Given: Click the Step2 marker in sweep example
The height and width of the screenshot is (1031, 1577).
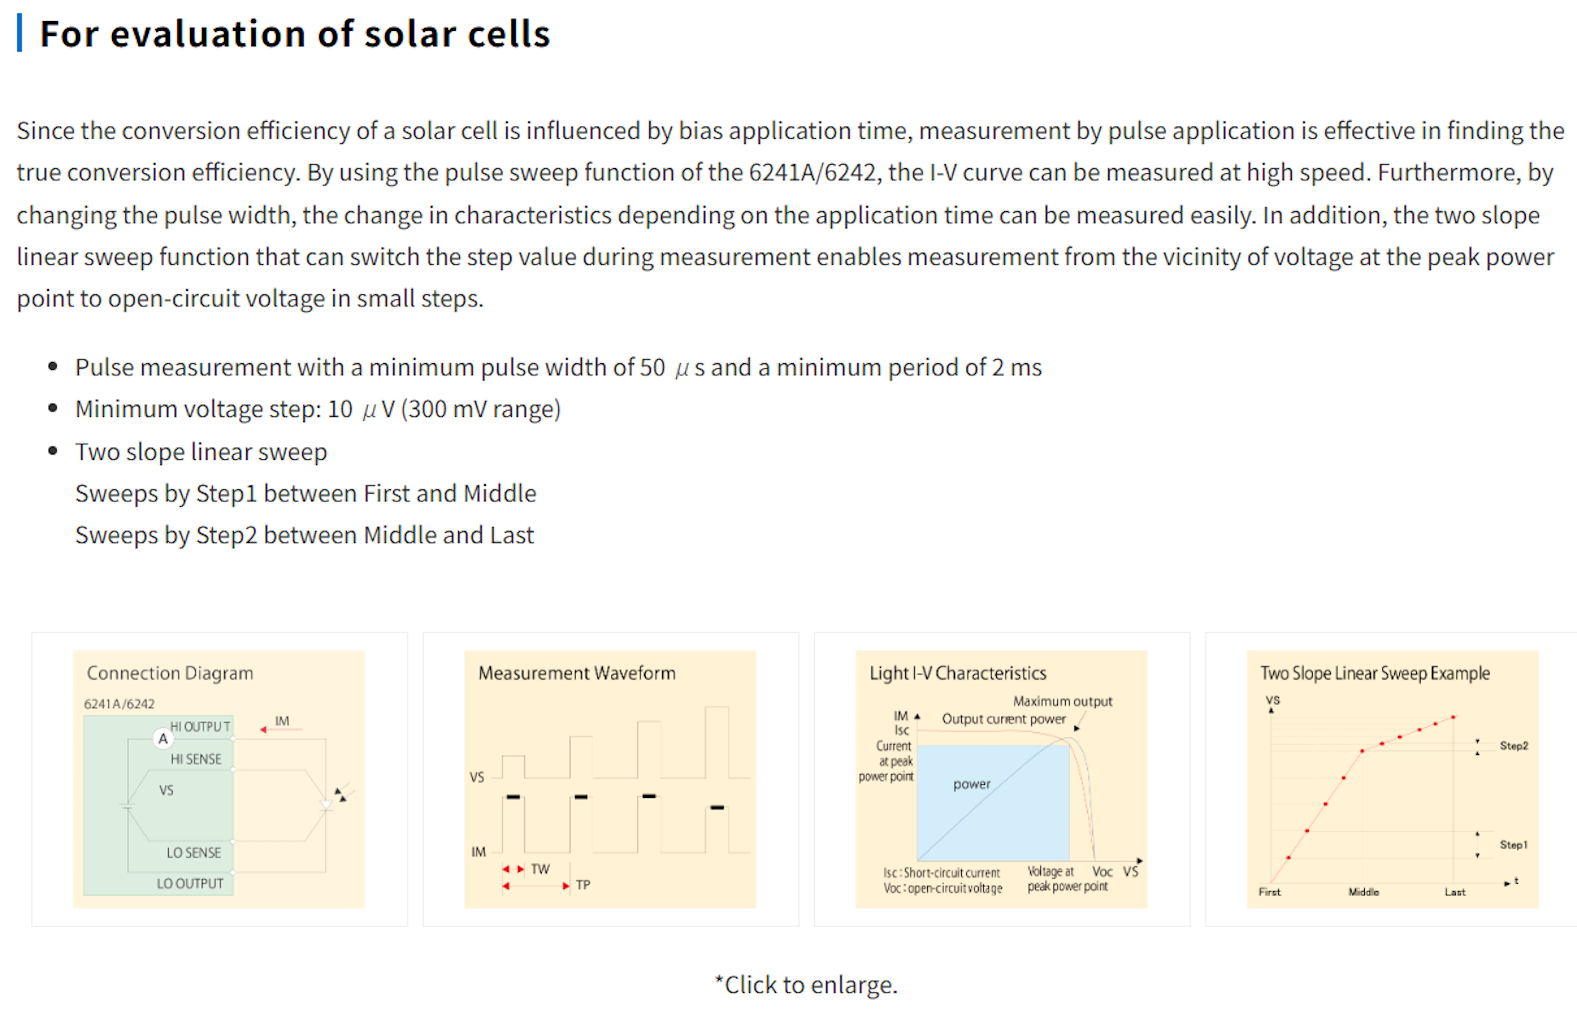Looking at the screenshot, I should 1513,746.
